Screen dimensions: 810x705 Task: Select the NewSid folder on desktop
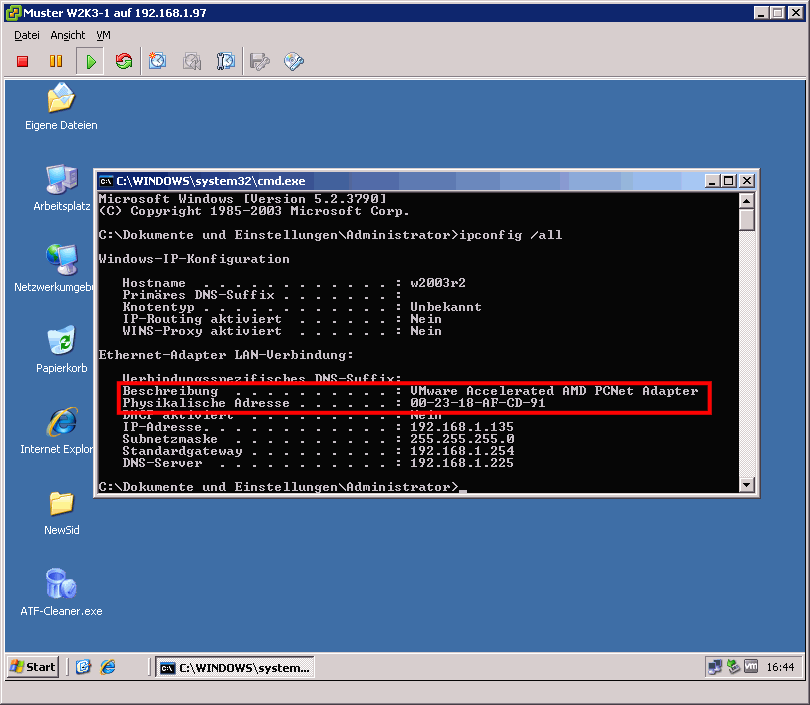(61, 504)
